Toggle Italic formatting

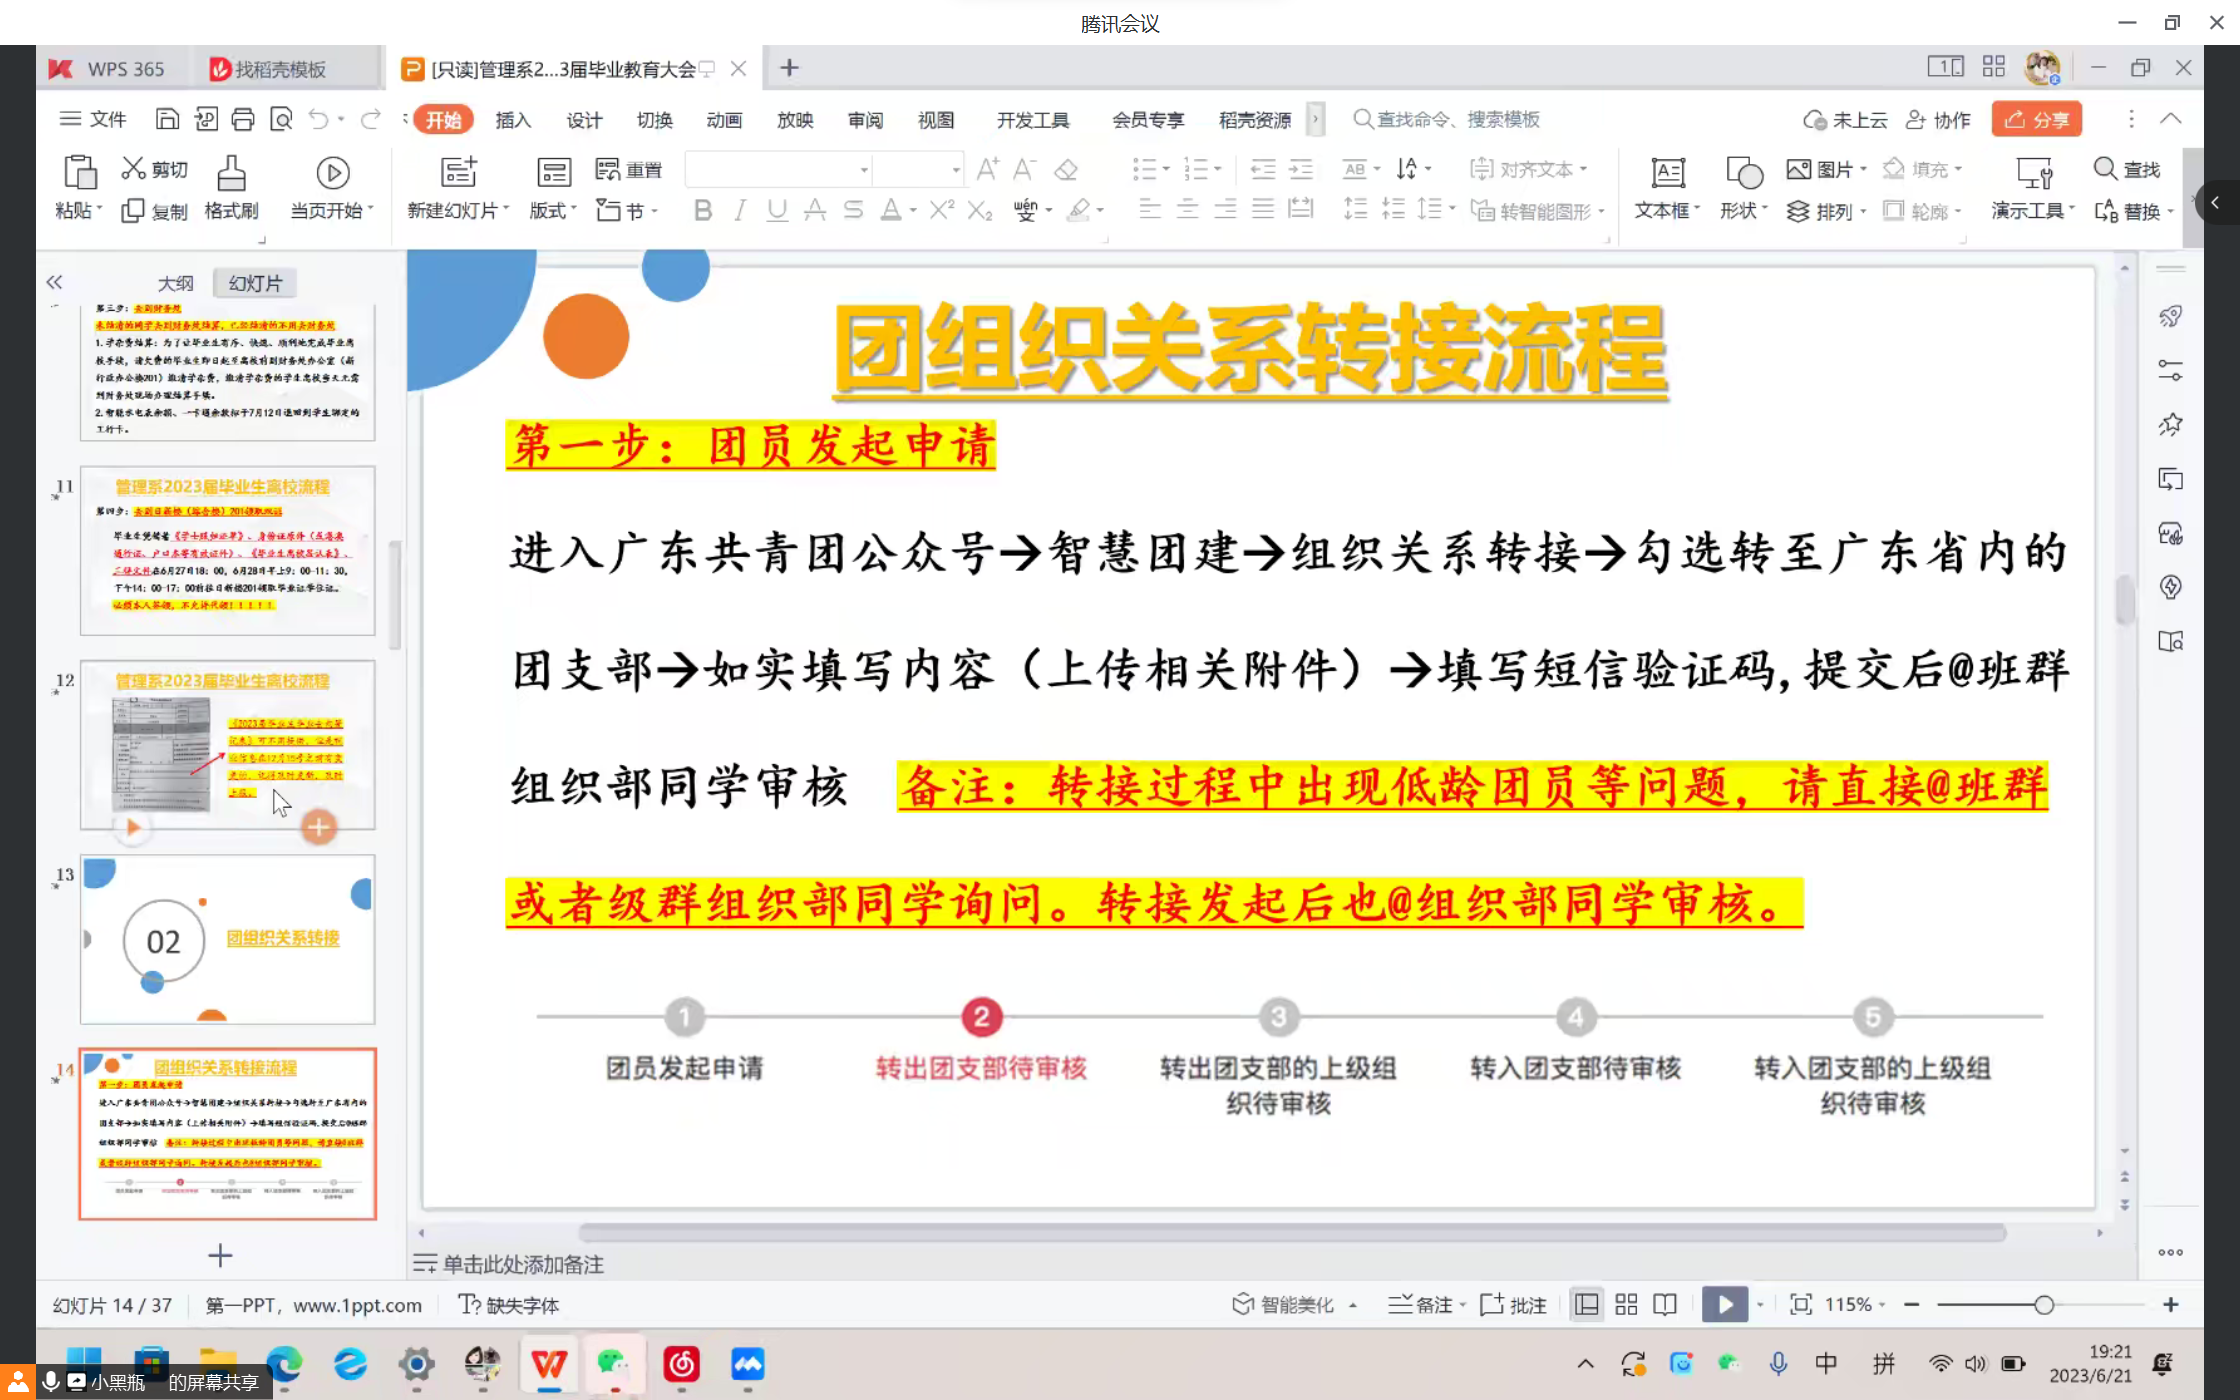(x=740, y=210)
